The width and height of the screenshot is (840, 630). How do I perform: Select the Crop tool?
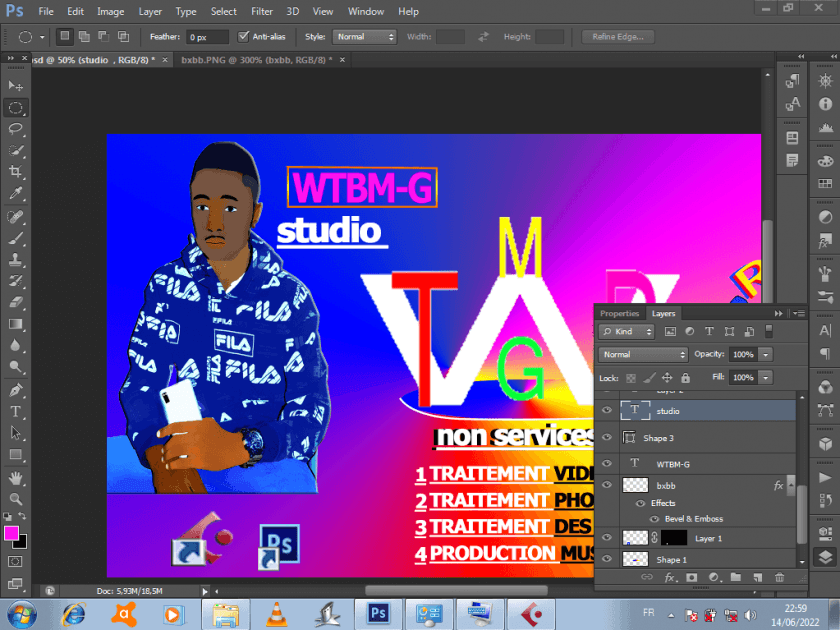click(x=16, y=172)
